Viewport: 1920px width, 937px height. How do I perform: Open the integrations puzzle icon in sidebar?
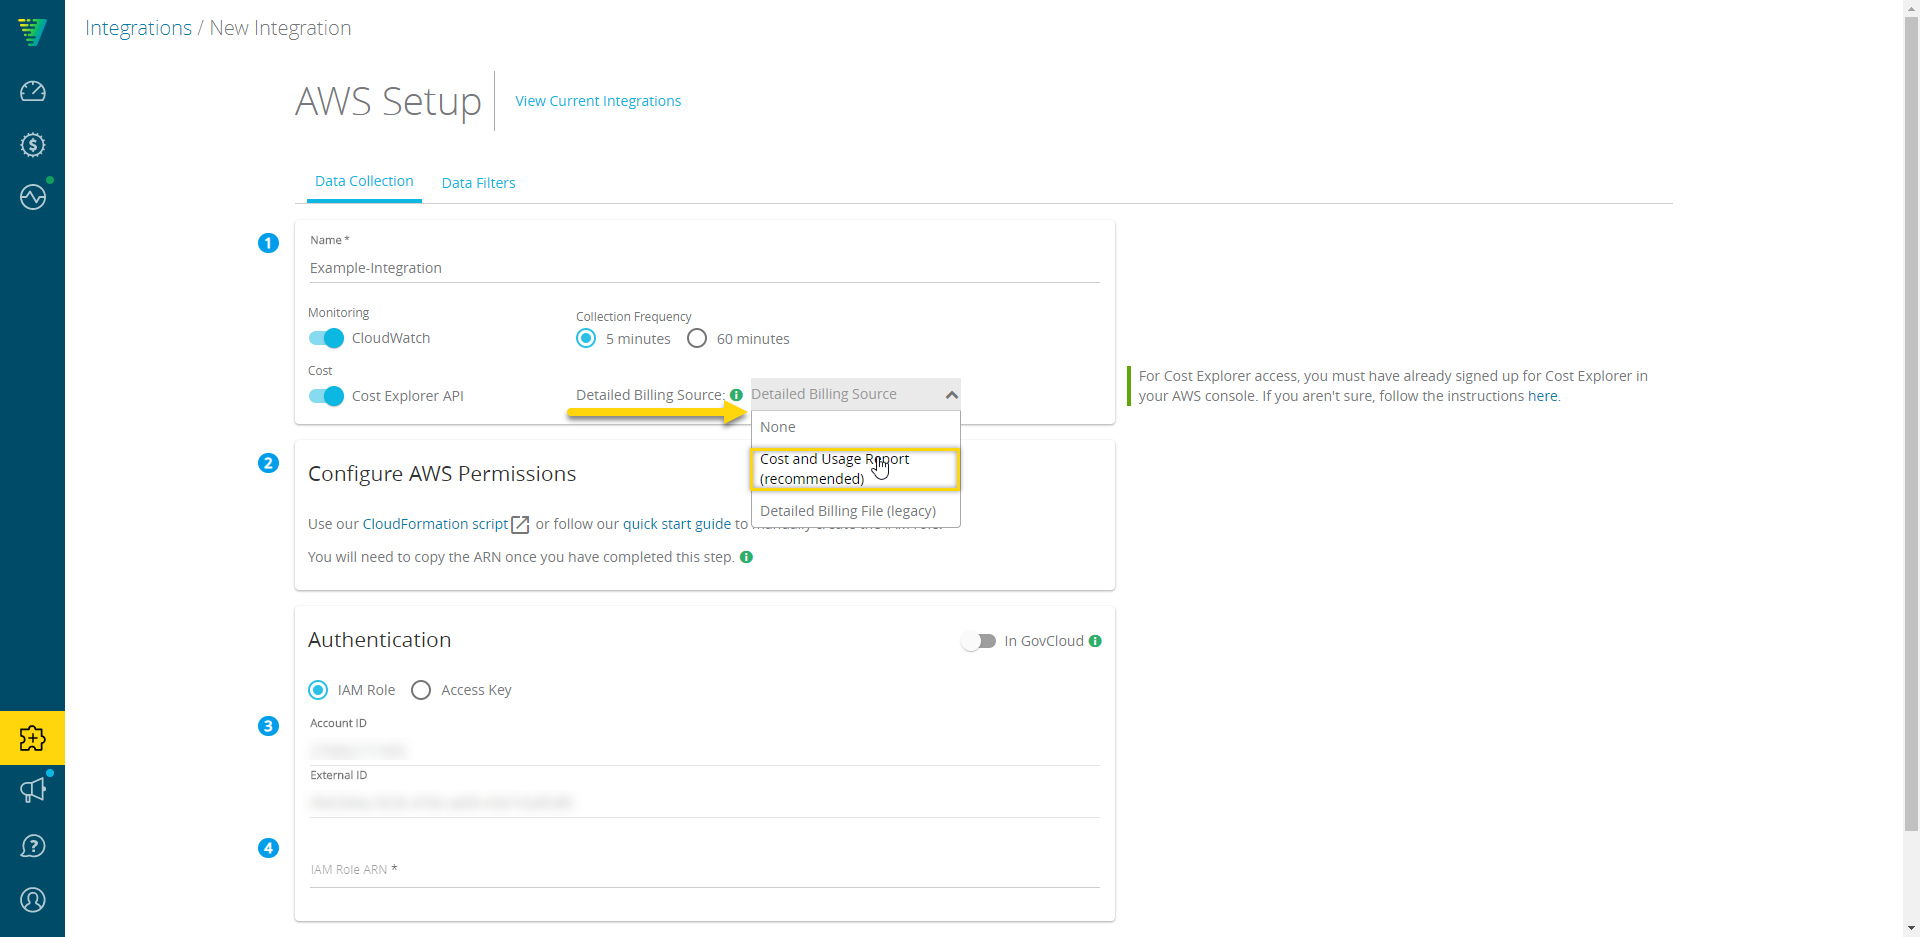[32, 738]
